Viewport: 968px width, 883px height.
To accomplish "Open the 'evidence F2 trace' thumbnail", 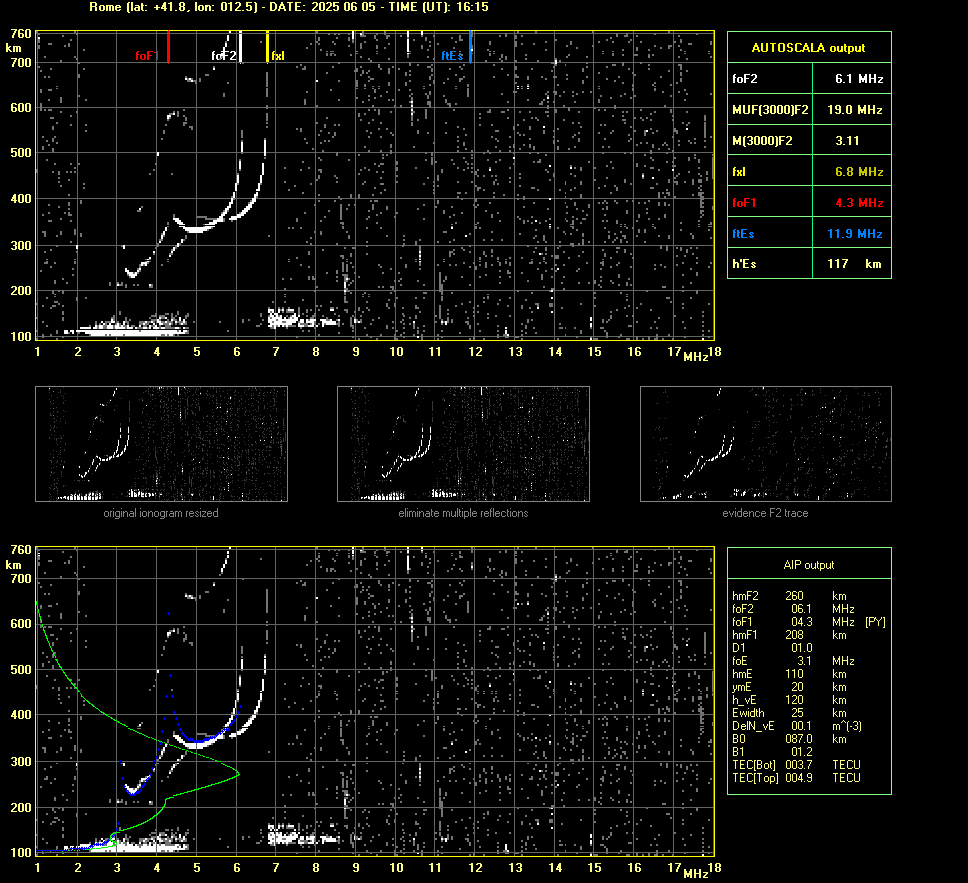I will click(766, 444).
